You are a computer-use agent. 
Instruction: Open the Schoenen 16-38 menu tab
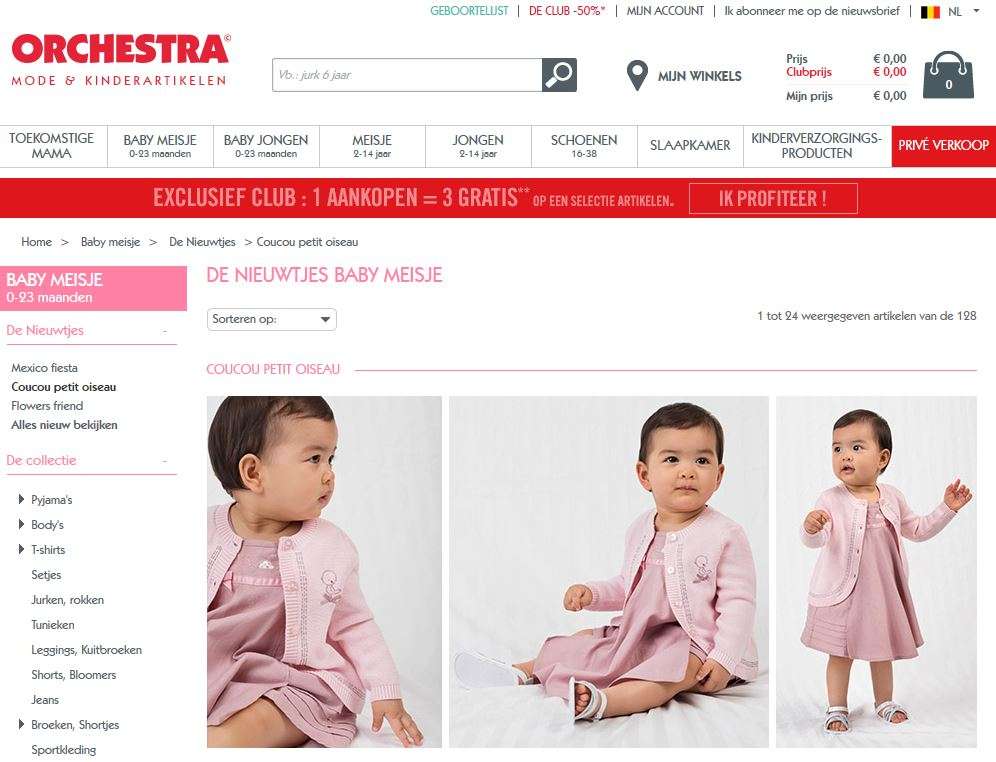[584, 146]
